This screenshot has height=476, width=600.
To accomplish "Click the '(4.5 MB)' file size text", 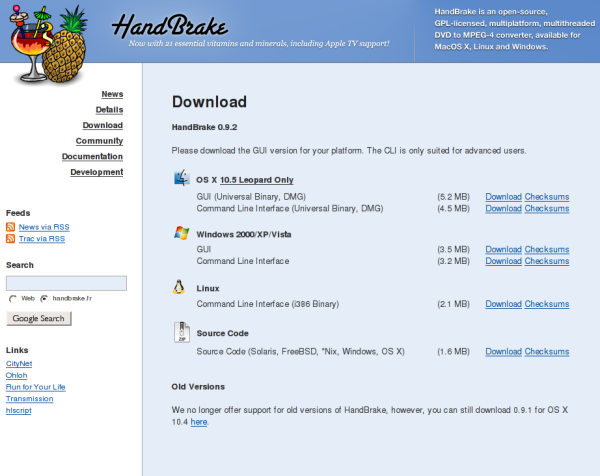I will [453, 209].
